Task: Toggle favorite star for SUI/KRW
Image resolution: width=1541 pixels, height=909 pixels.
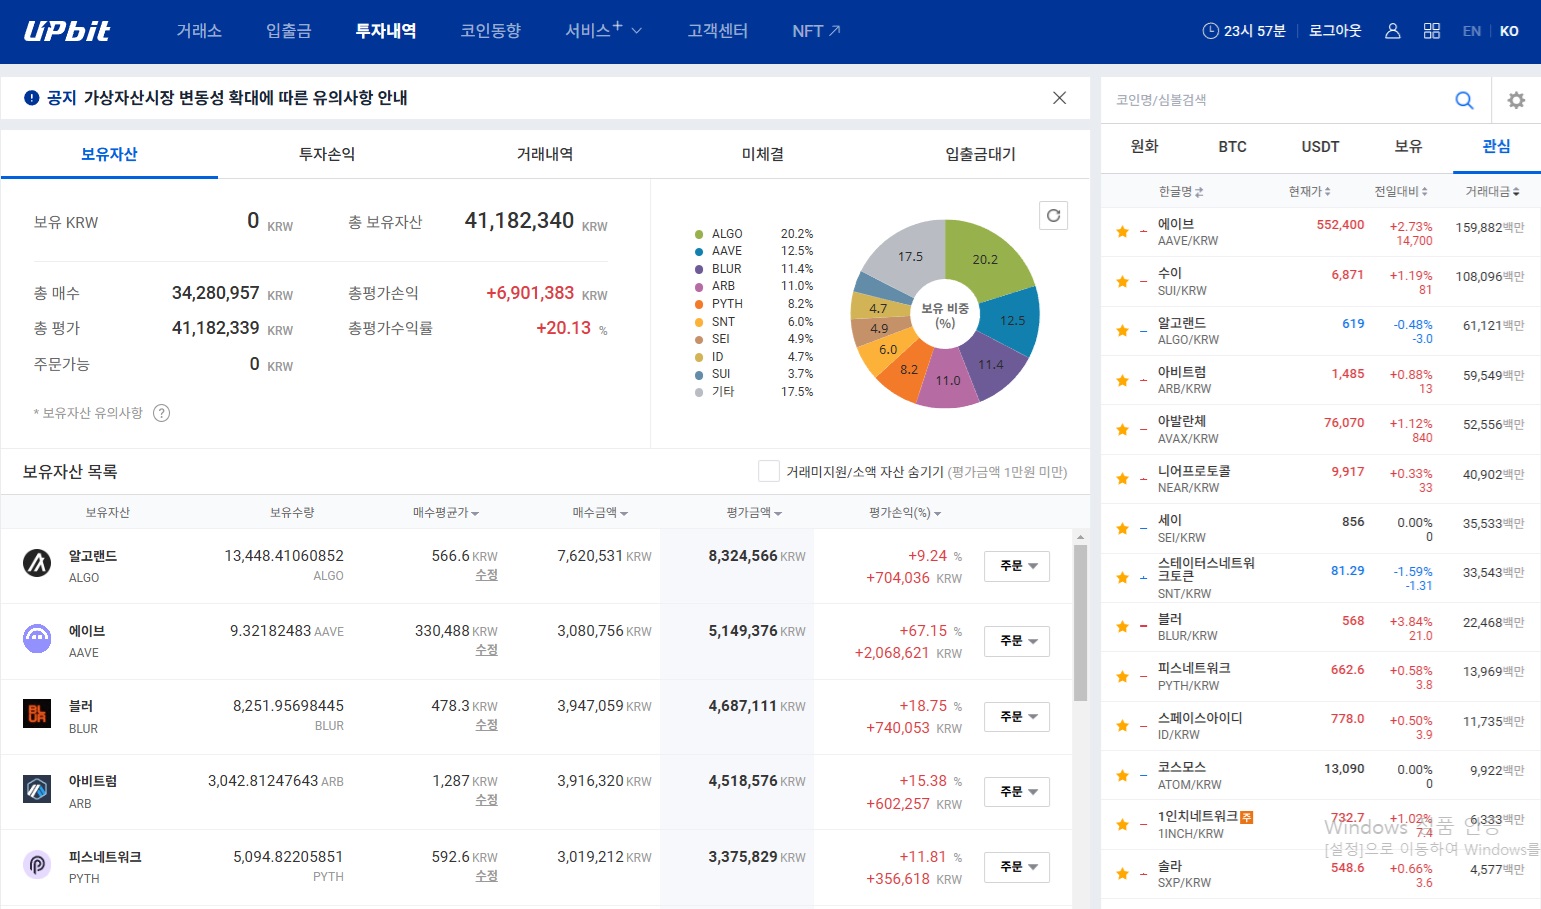Action: pos(1122,281)
